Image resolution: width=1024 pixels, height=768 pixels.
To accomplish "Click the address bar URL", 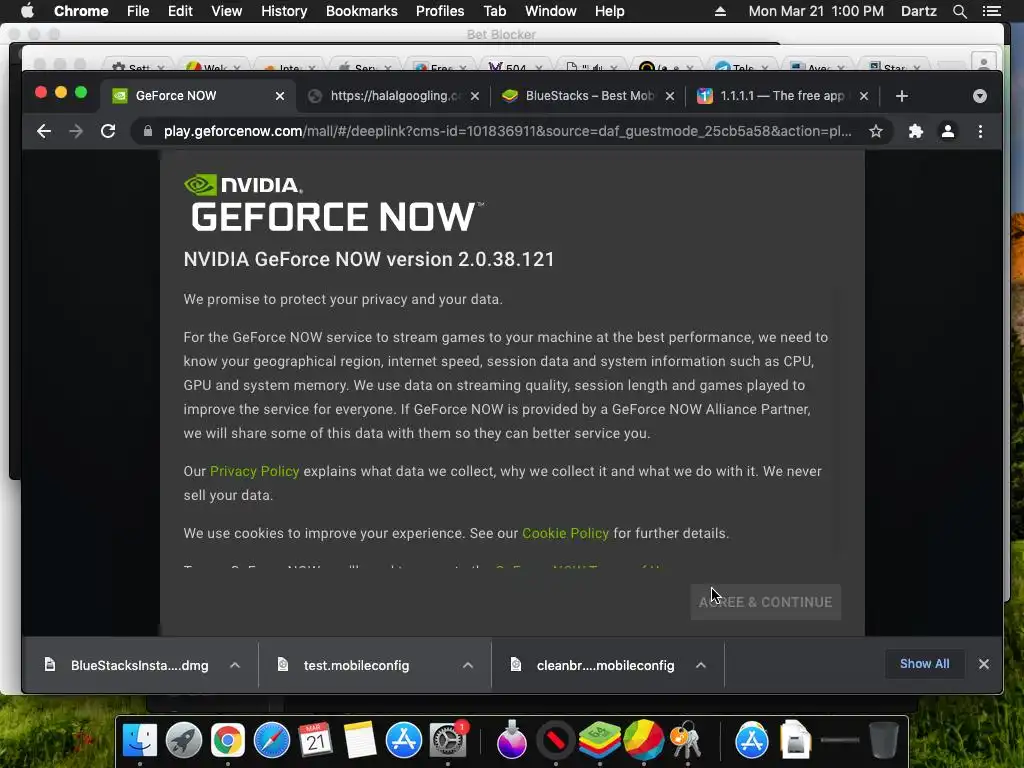I will pyautogui.click(x=507, y=131).
